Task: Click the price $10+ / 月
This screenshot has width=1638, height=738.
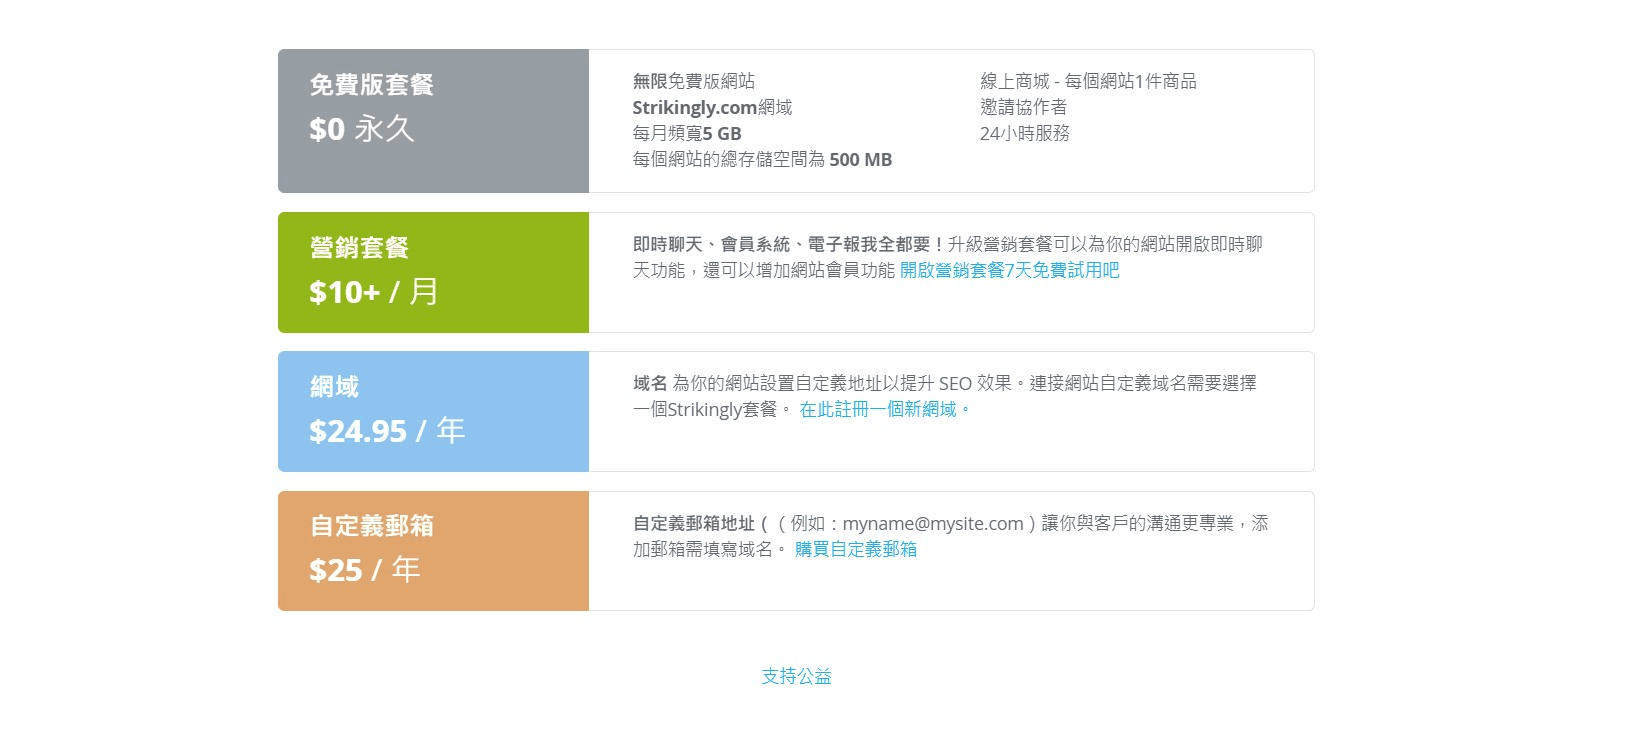Action: [x=374, y=292]
